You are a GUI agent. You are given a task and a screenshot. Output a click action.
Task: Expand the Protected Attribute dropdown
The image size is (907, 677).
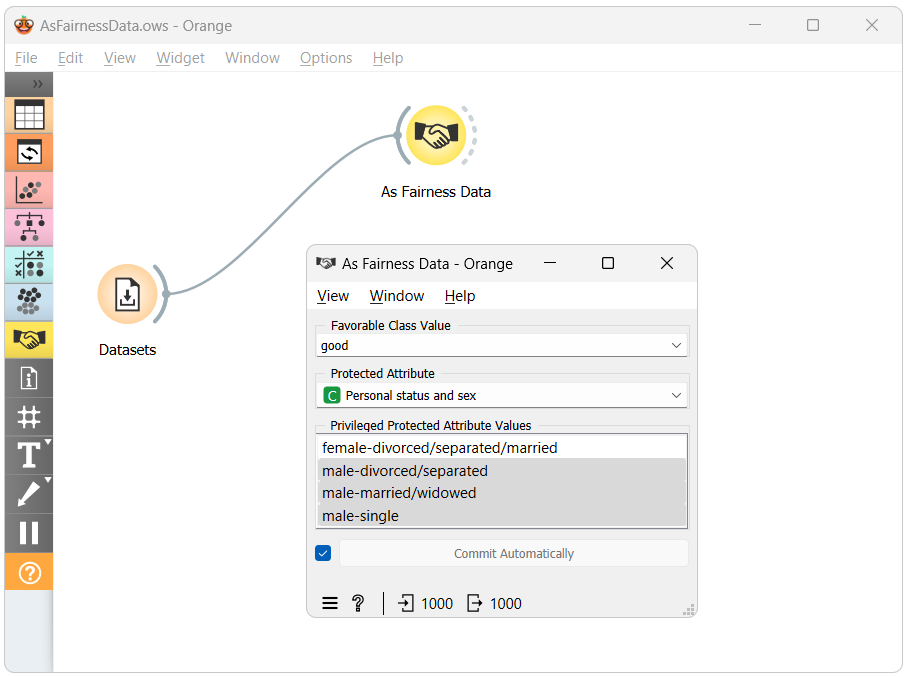pos(502,396)
